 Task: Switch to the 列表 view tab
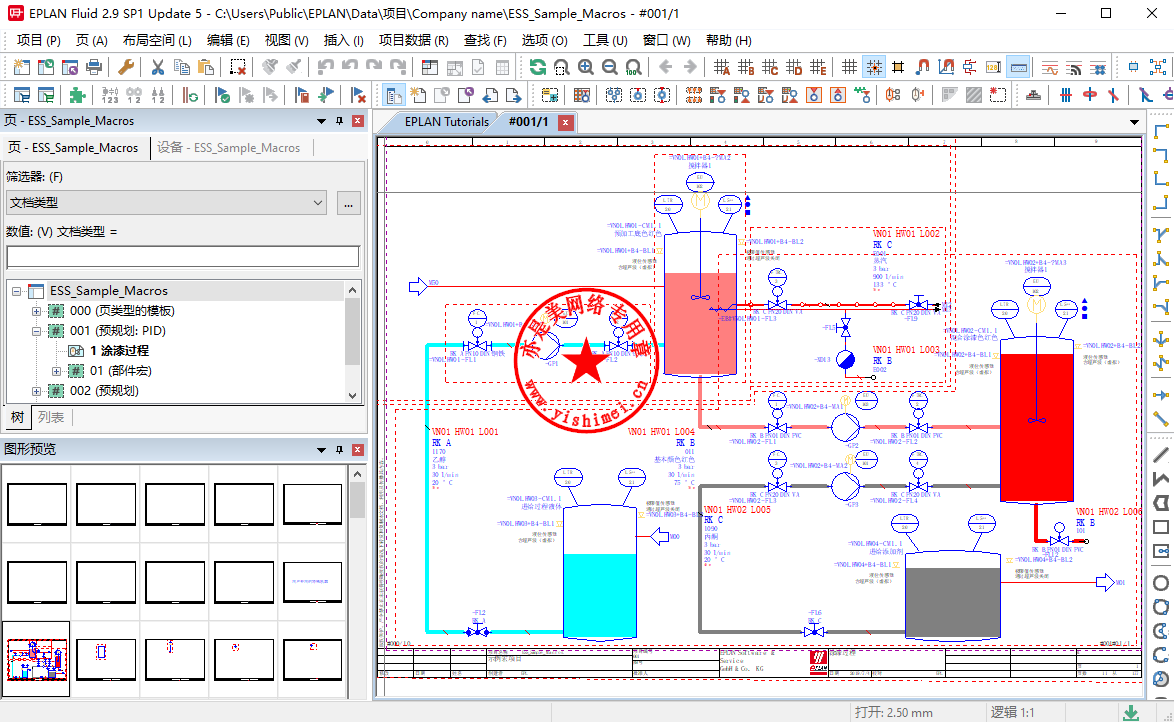coord(51,417)
